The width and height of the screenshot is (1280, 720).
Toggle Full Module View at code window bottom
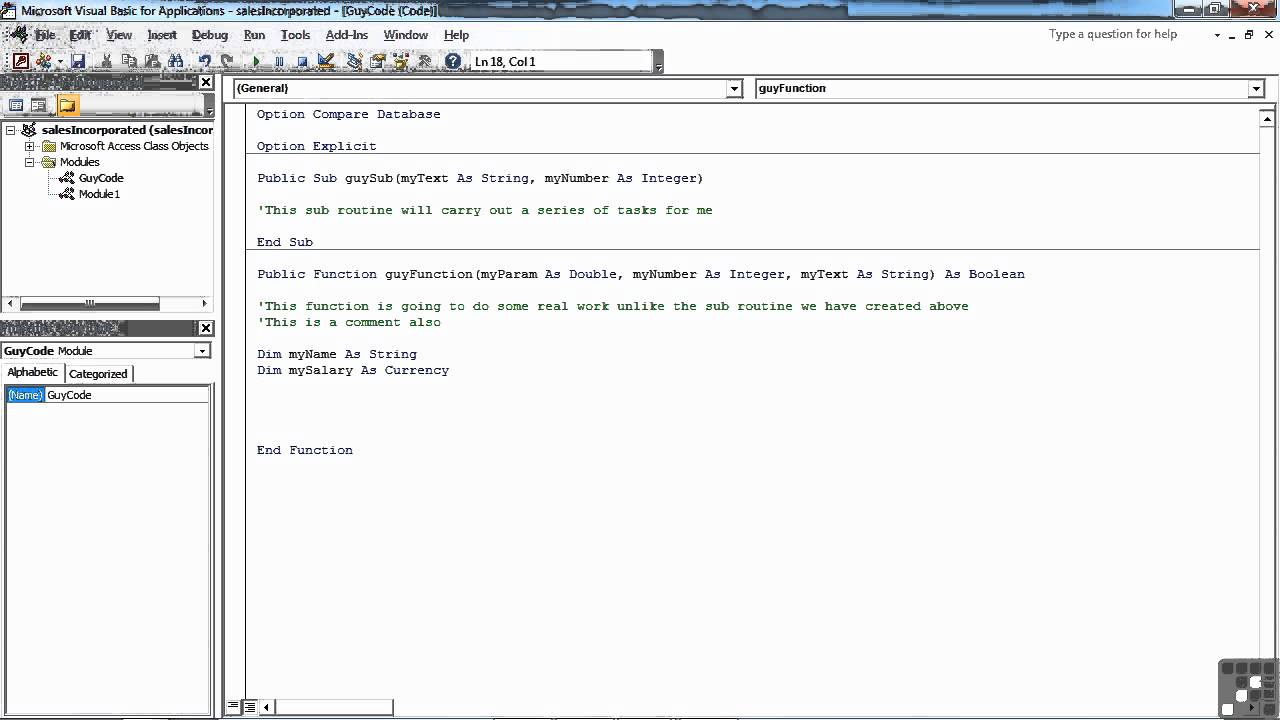[x=250, y=707]
